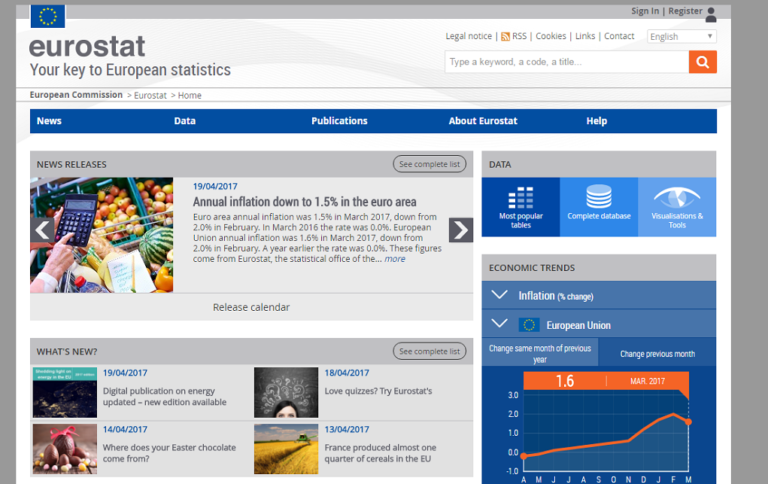This screenshot has width=768, height=484.
Task: Open the News menu
Action: [49, 121]
